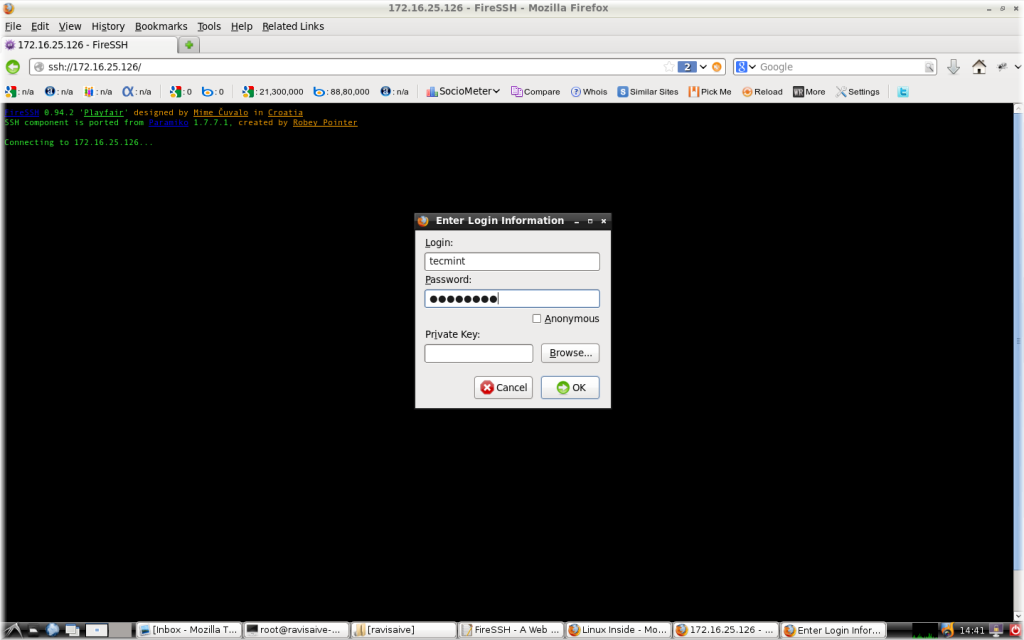Open the View menu
The width and height of the screenshot is (1024, 640).
(x=70, y=26)
